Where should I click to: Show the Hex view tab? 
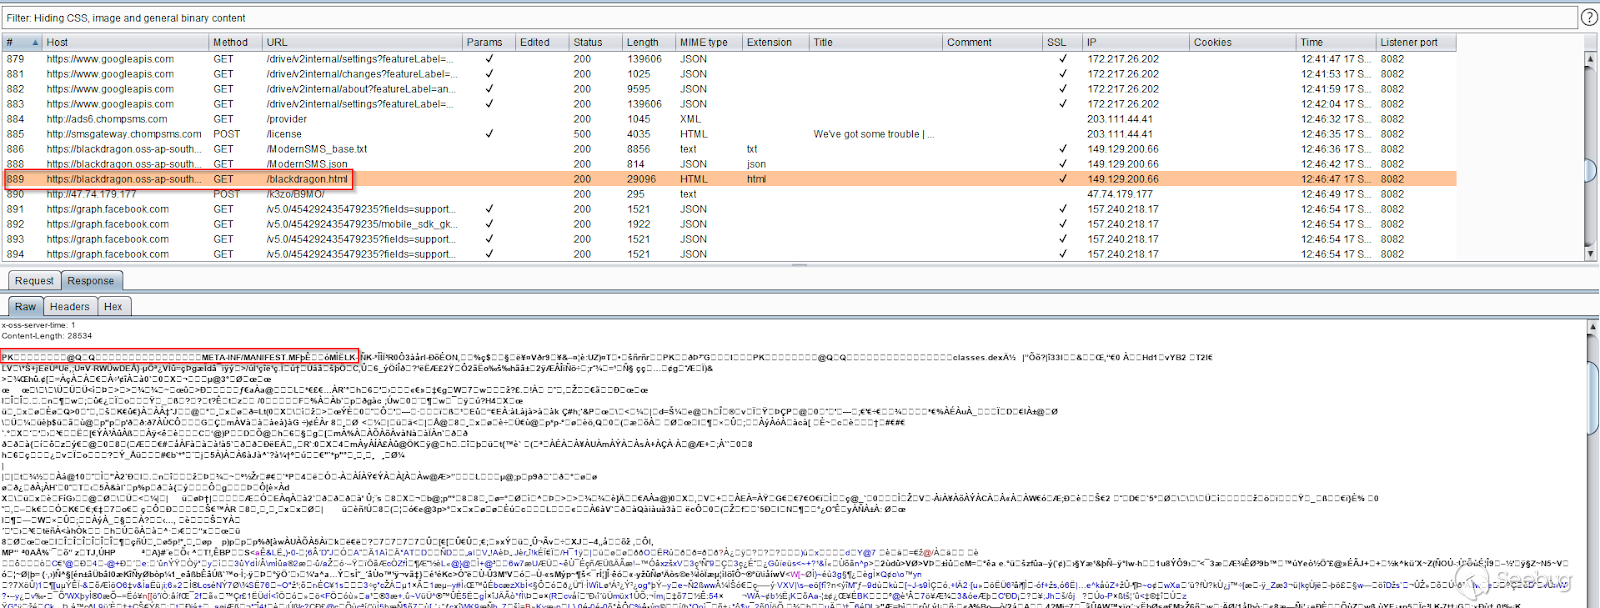tap(113, 307)
